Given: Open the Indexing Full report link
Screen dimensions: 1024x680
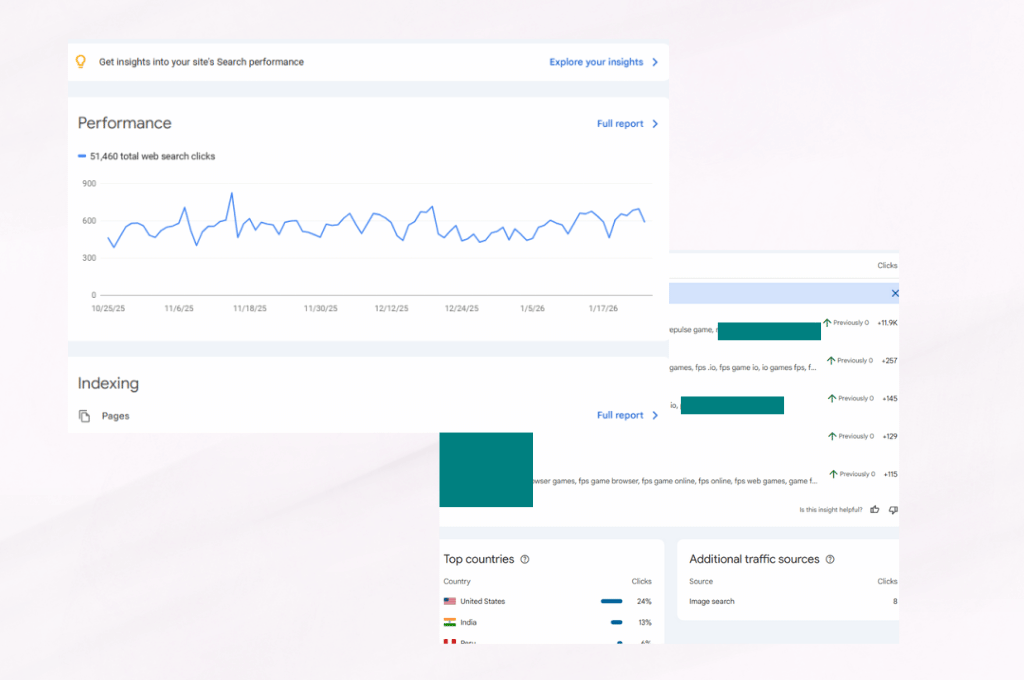Looking at the screenshot, I should click(x=620, y=415).
